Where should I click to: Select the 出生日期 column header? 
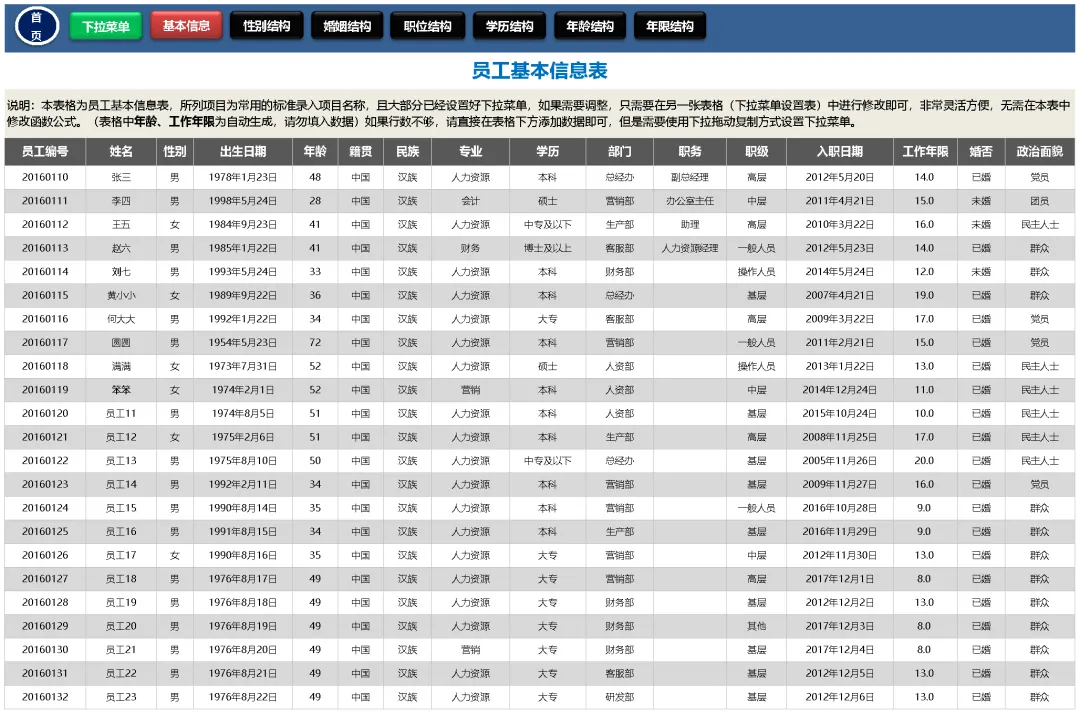(x=243, y=151)
